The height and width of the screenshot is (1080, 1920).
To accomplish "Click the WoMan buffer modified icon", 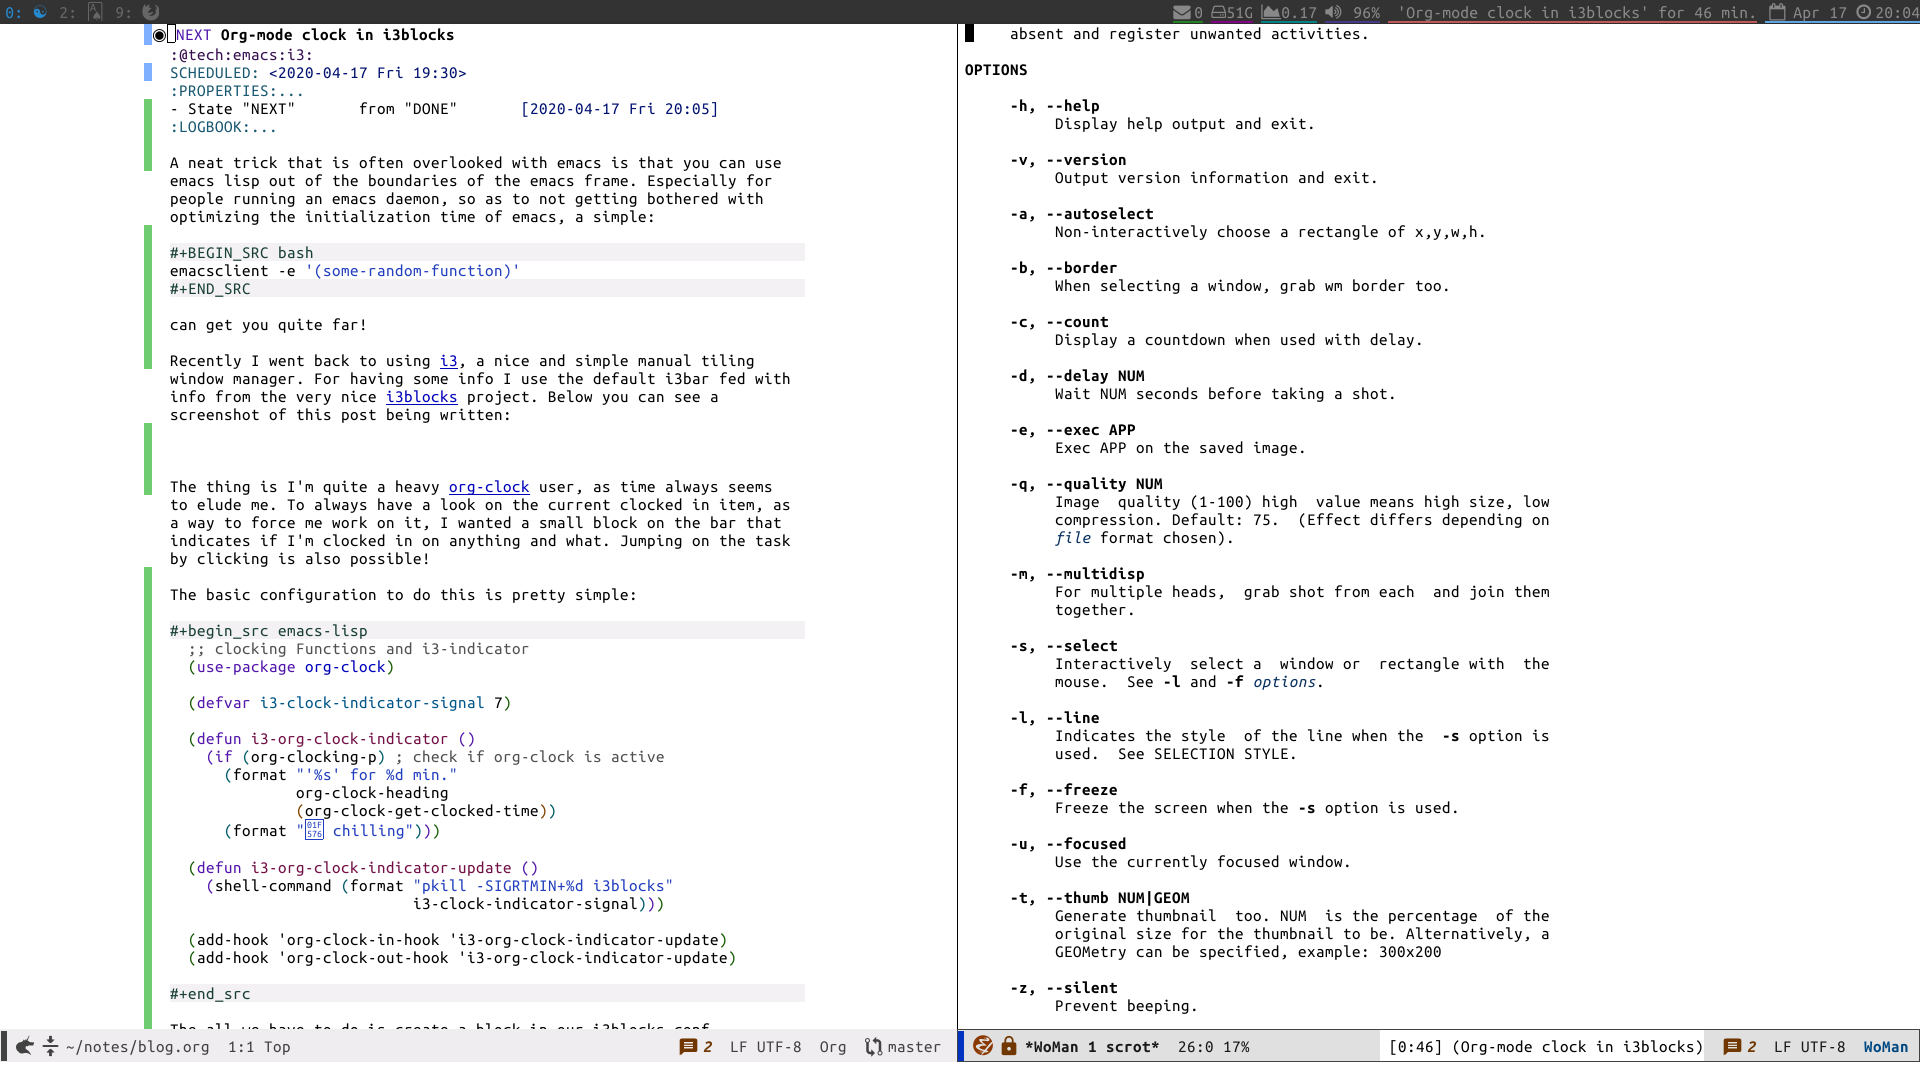I will click(983, 1046).
